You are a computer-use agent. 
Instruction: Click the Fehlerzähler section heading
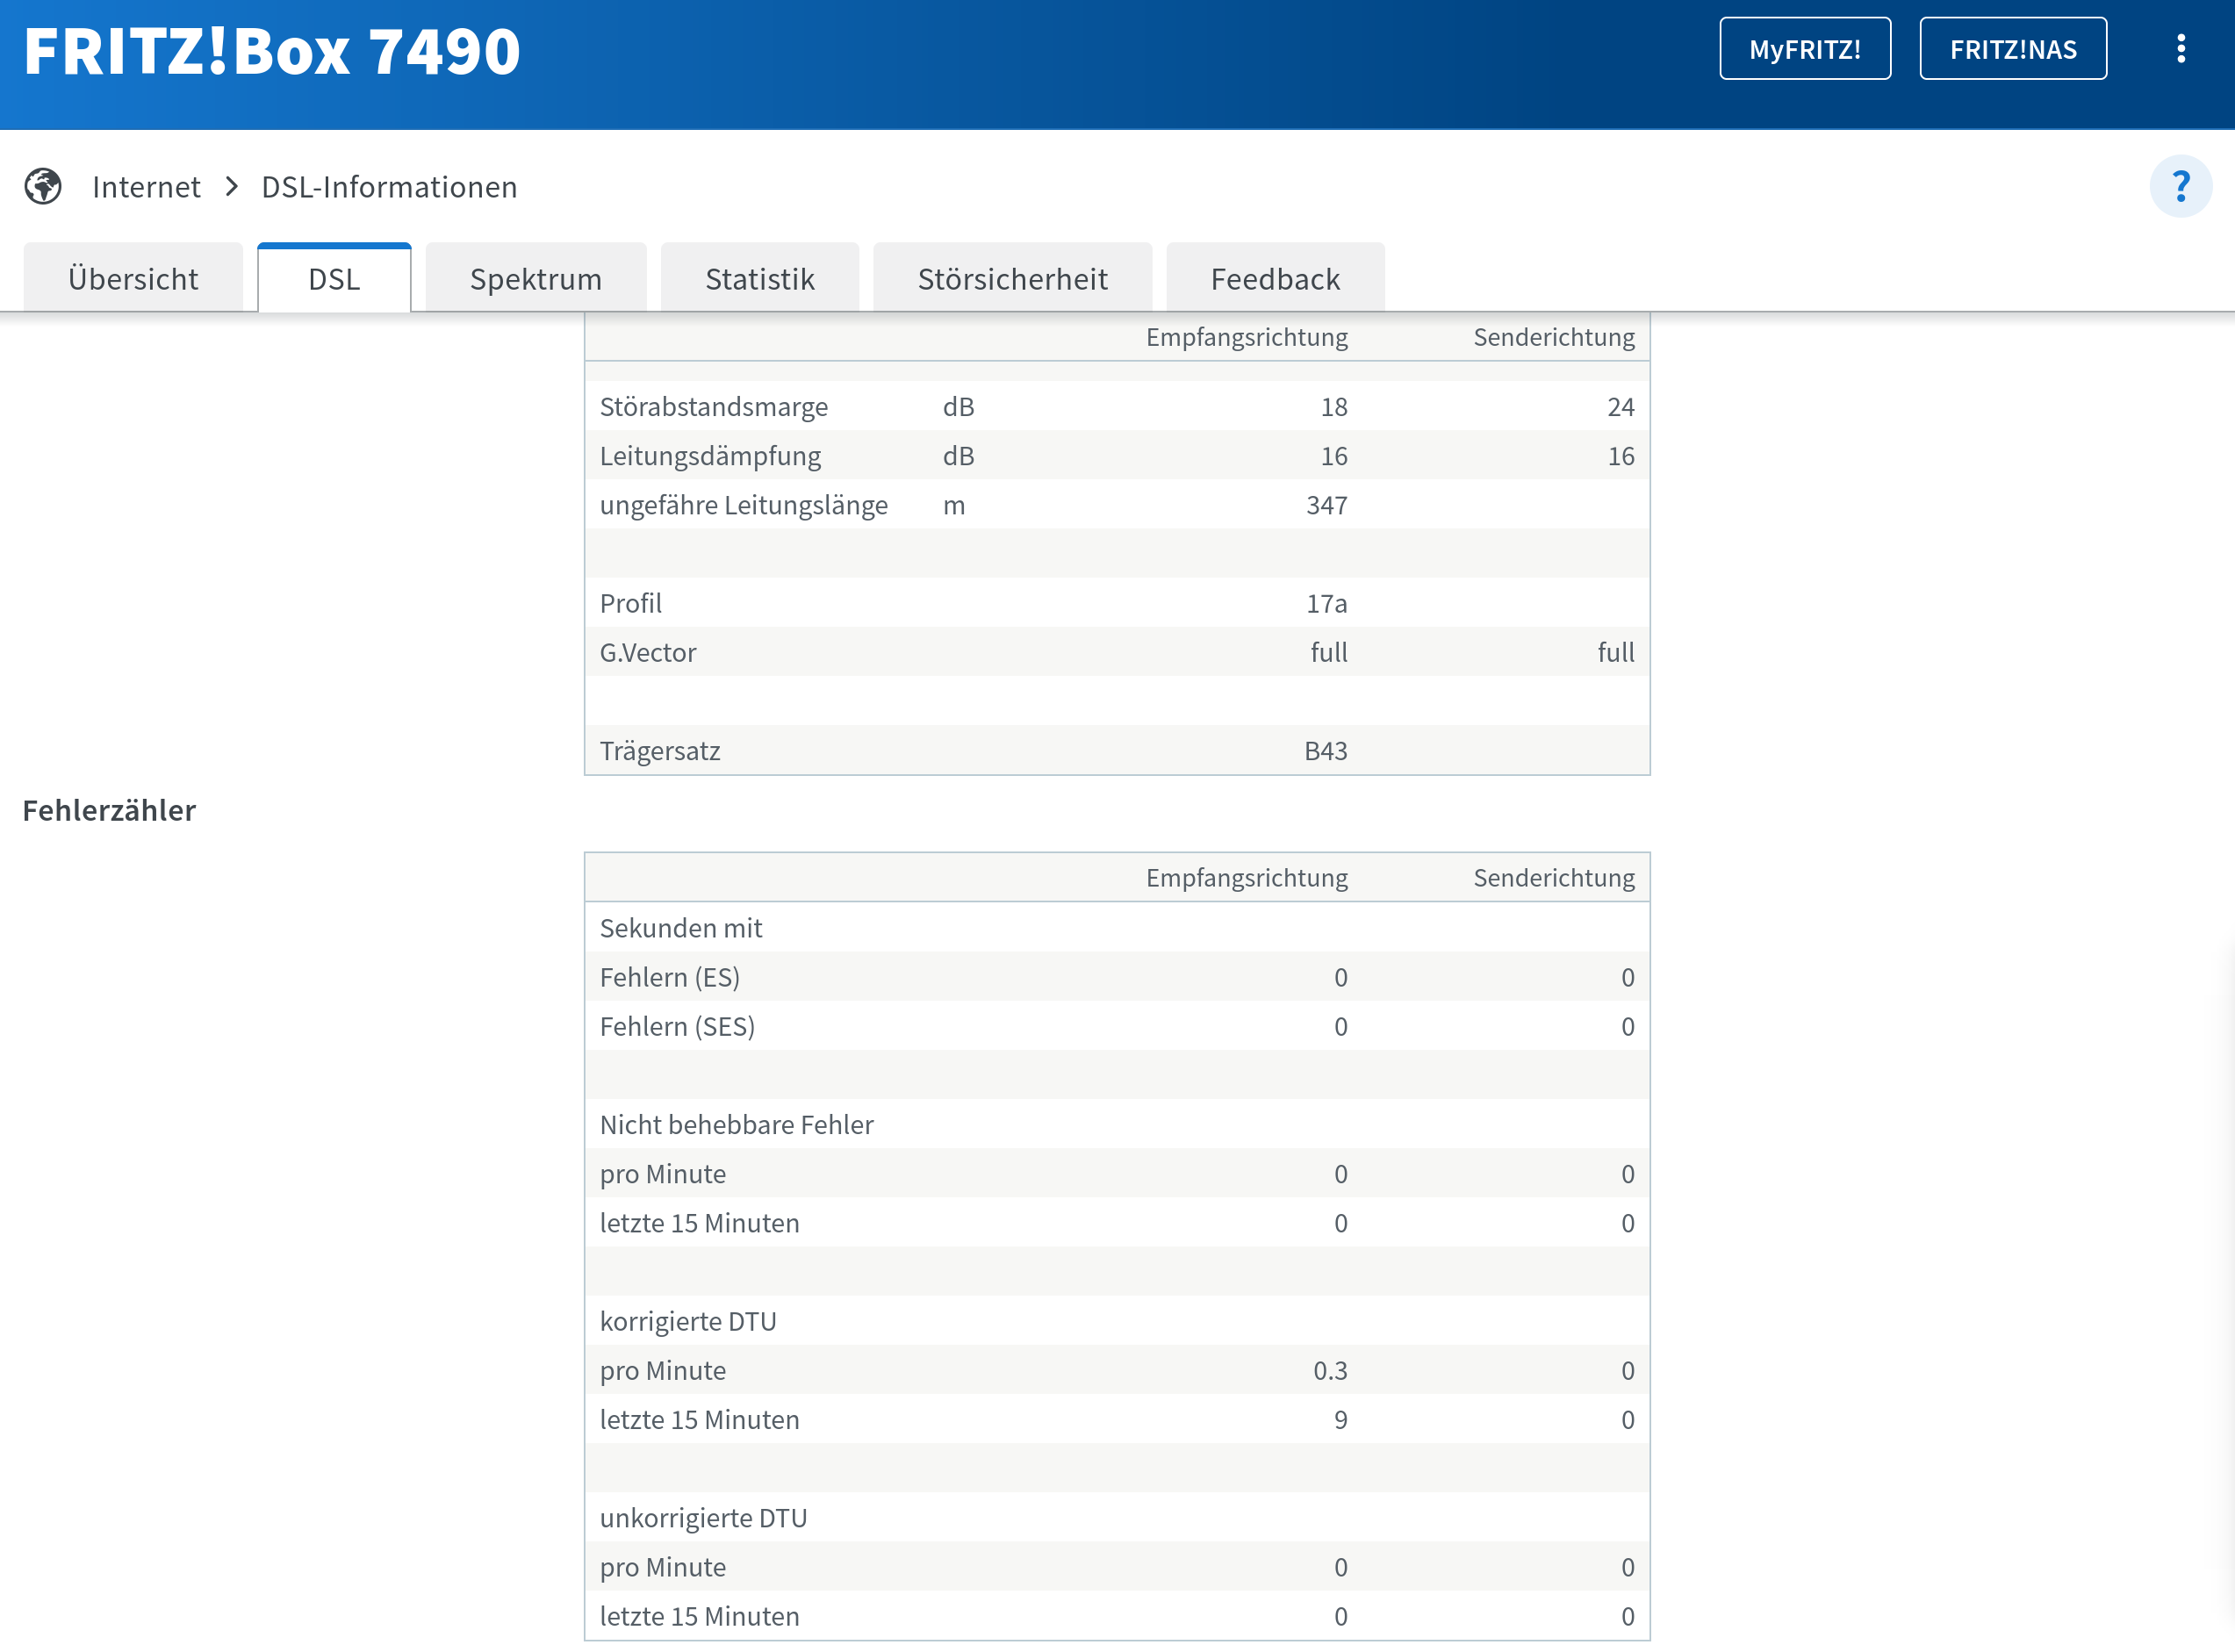click(109, 810)
